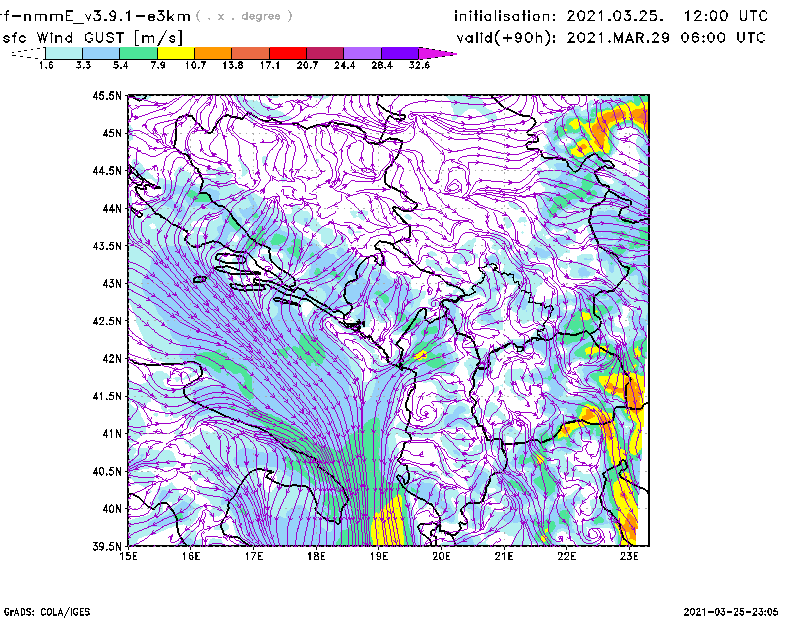The width and height of the screenshot is (800, 618).
Task: Click the 44N latitude label
Action: pyautogui.click(x=112, y=208)
